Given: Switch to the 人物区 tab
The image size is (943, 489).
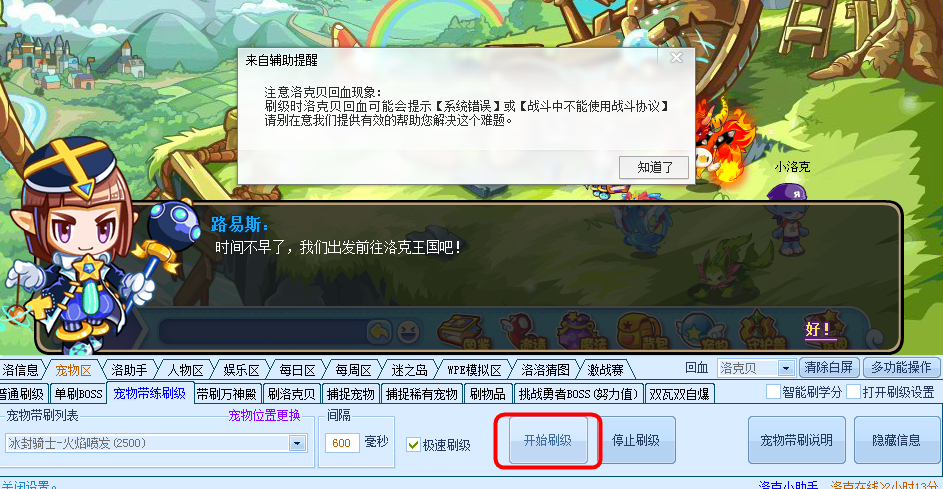Looking at the screenshot, I should [x=185, y=369].
